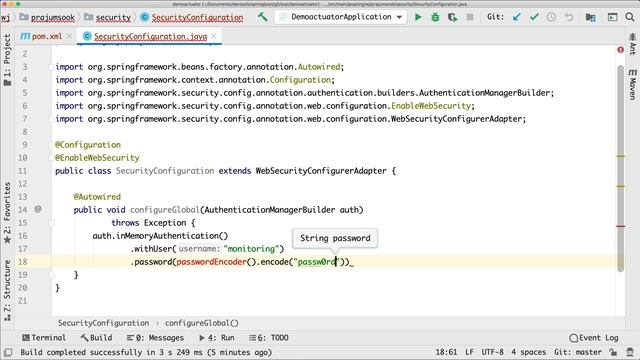Click the security breadcrumb folder
Screen dimensions: 640x360
pos(108,18)
